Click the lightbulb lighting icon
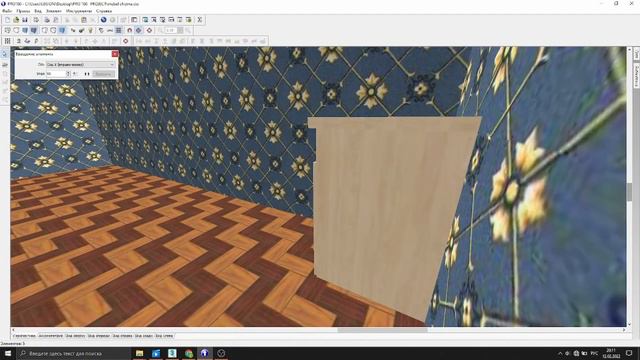 tap(90, 30)
